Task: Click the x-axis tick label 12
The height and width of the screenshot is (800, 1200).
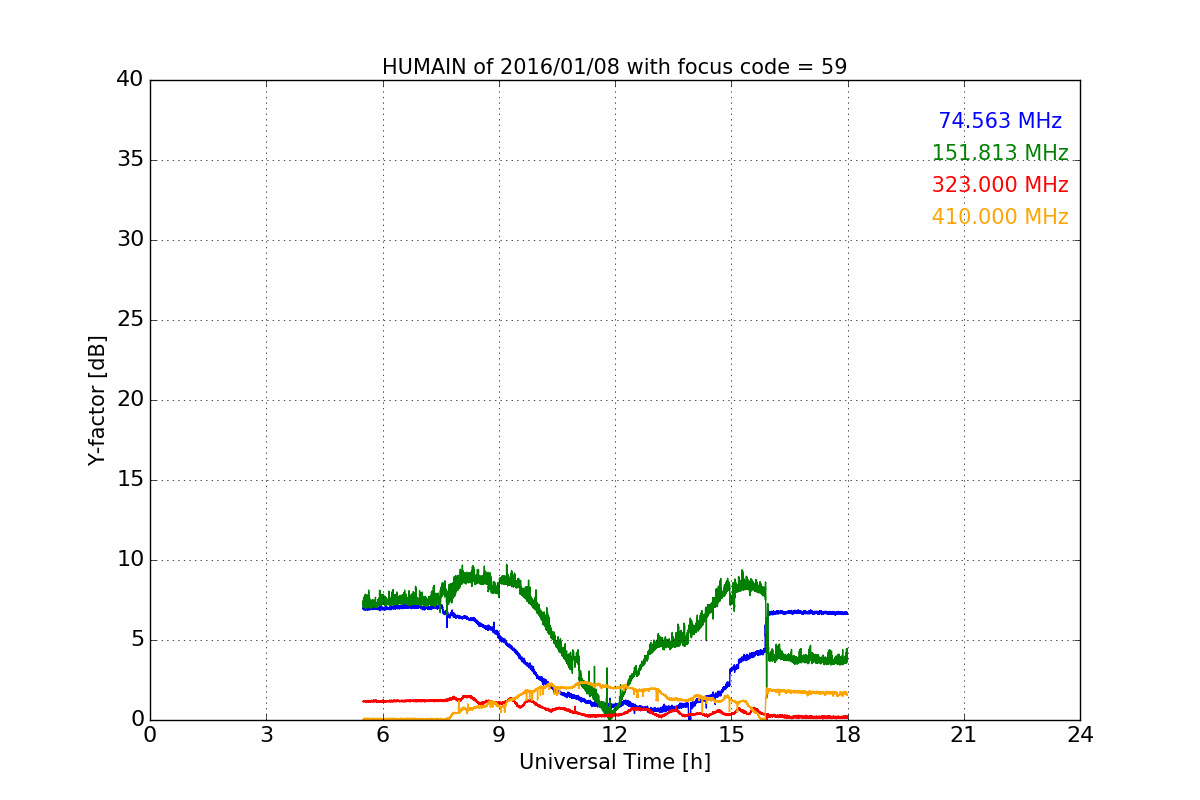Action: [615, 735]
